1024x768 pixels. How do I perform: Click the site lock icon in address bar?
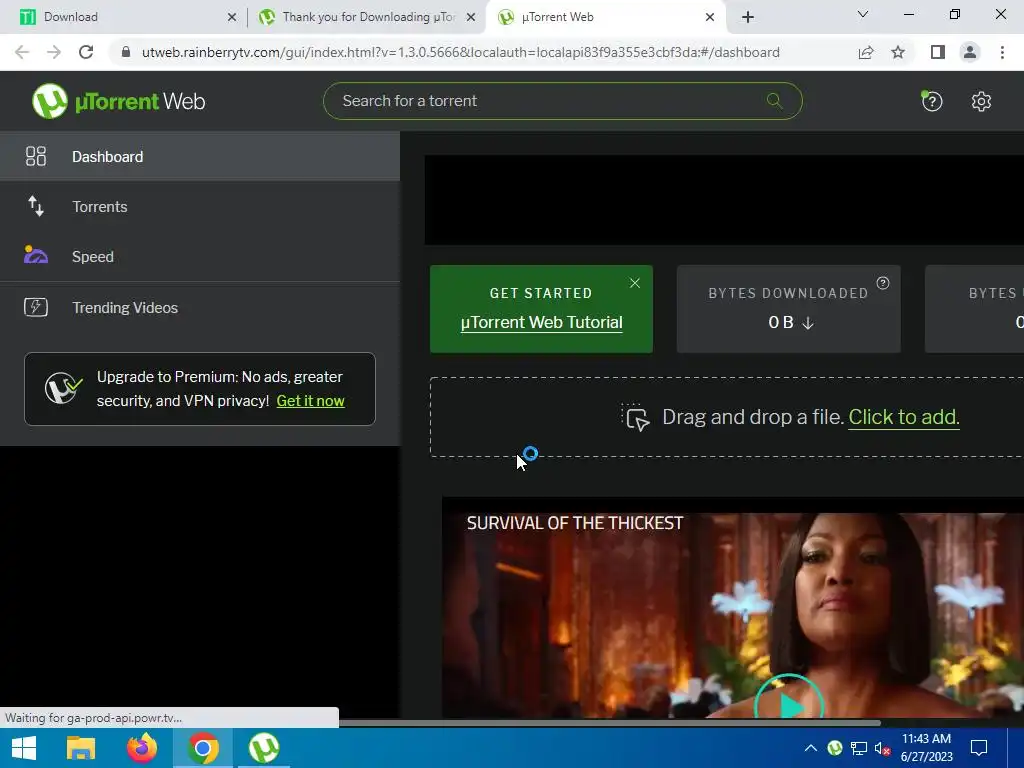(125, 52)
